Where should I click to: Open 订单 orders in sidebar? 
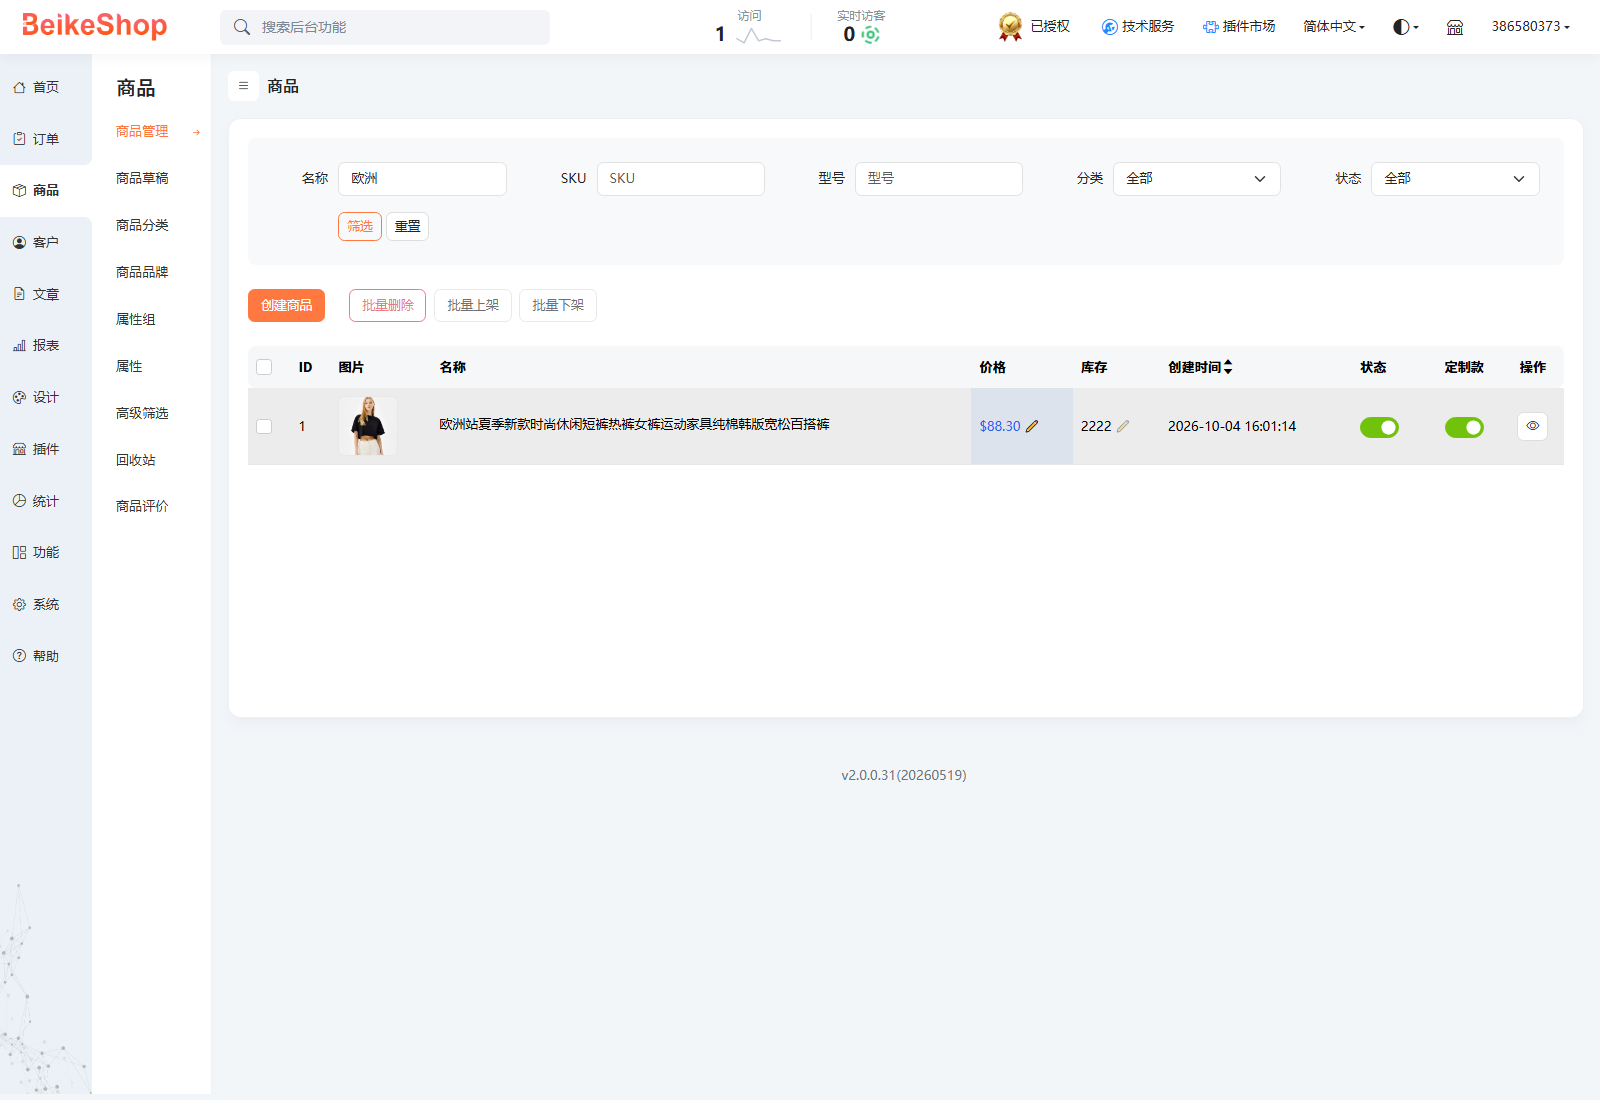pos(37,139)
